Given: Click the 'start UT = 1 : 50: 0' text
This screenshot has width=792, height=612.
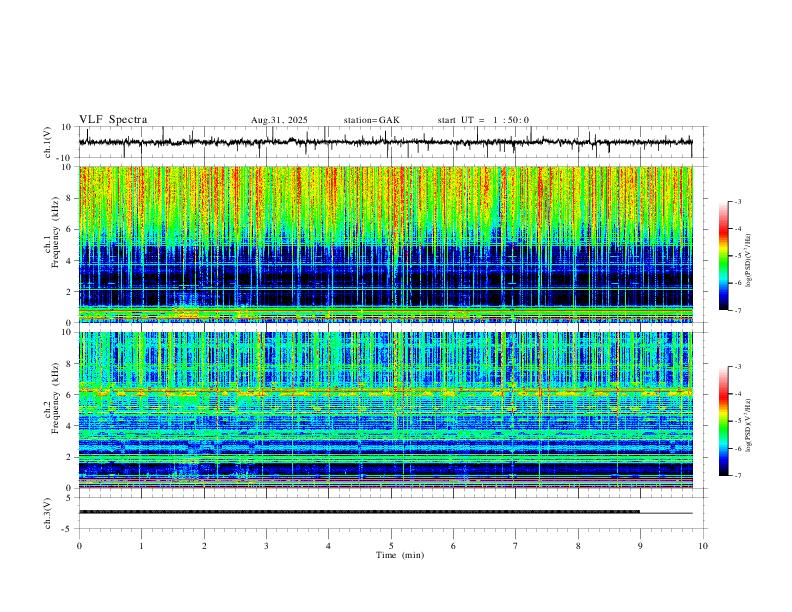Looking at the screenshot, I should click(483, 120).
